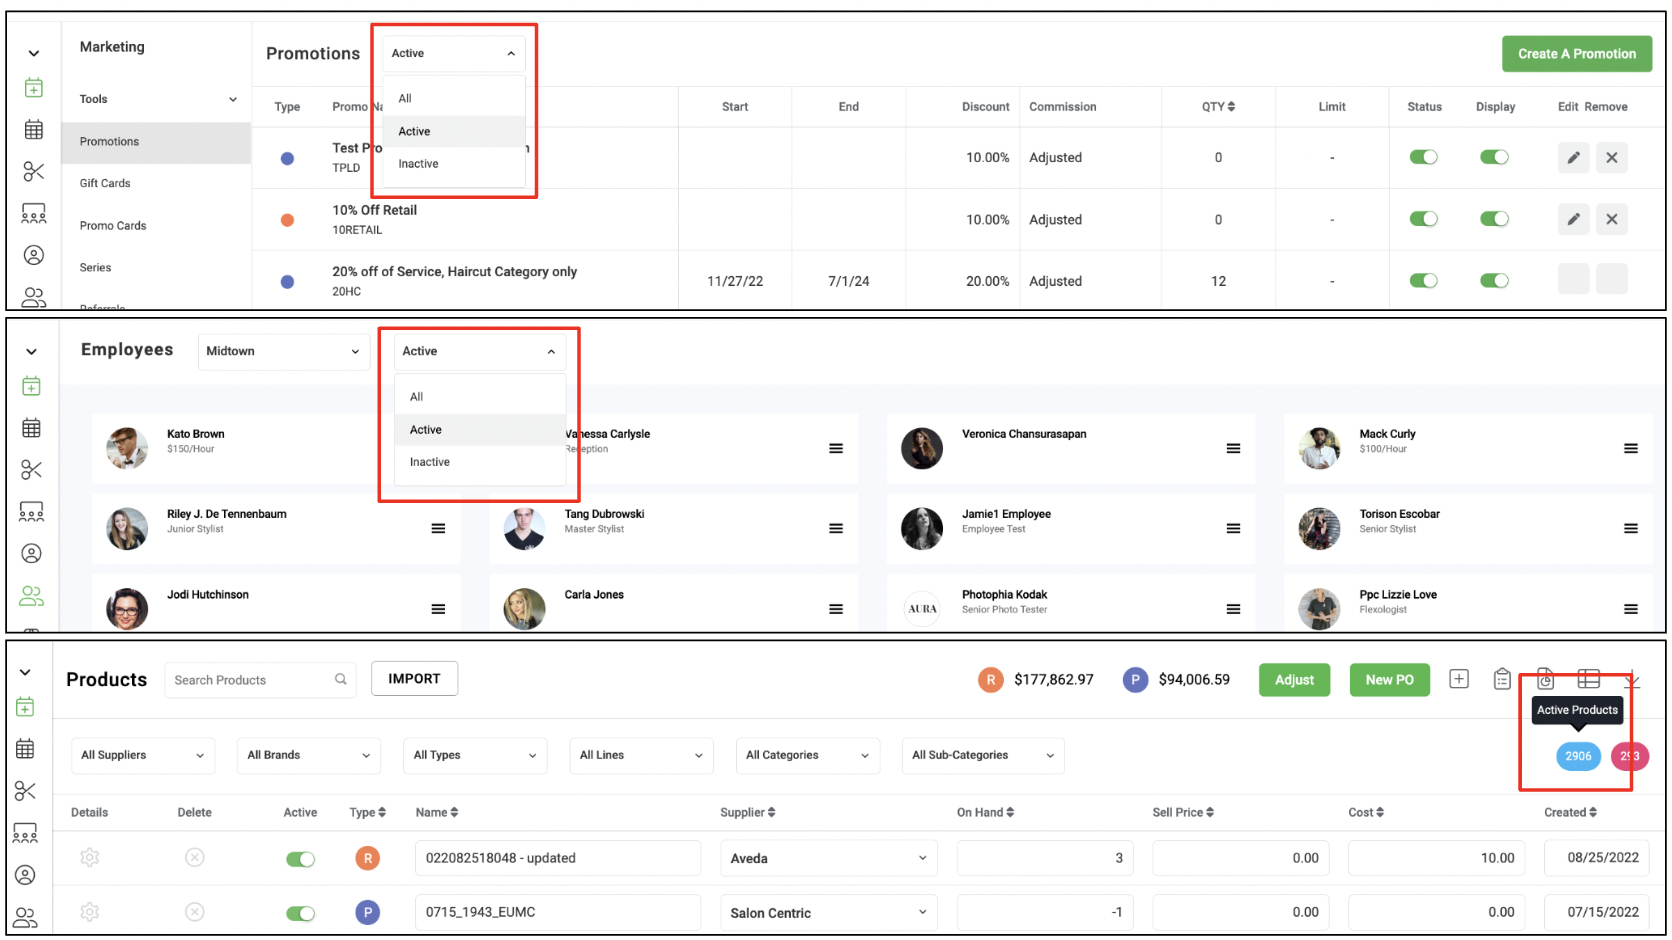Click the blue 2906 active products badge
Image resolution: width=1672 pixels, height=940 pixels.
(x=1578, y=756)
